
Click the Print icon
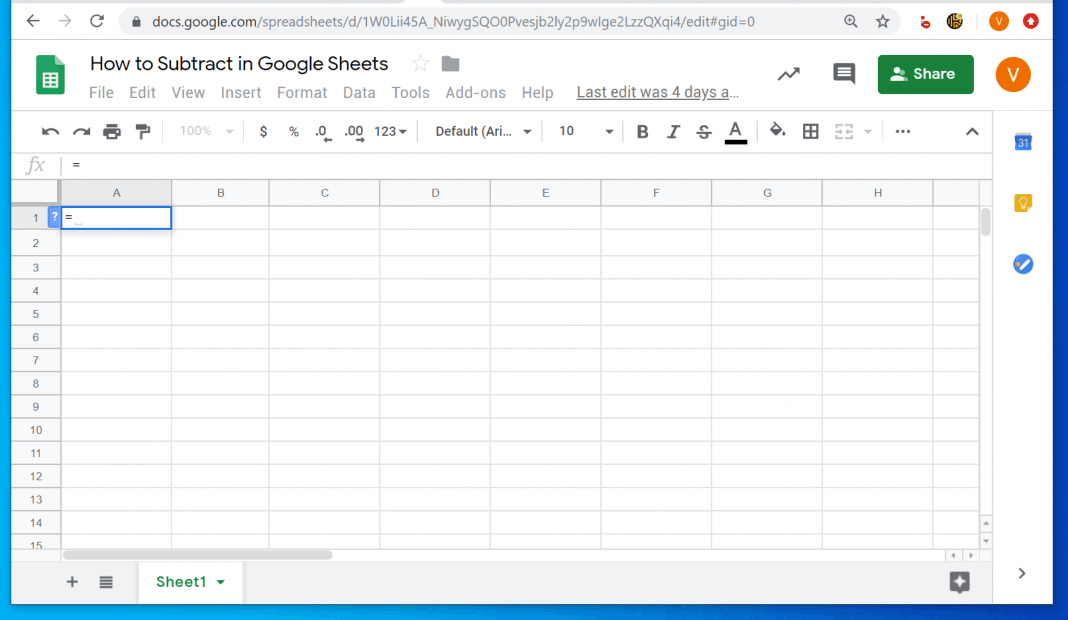(x=112, y=131)
